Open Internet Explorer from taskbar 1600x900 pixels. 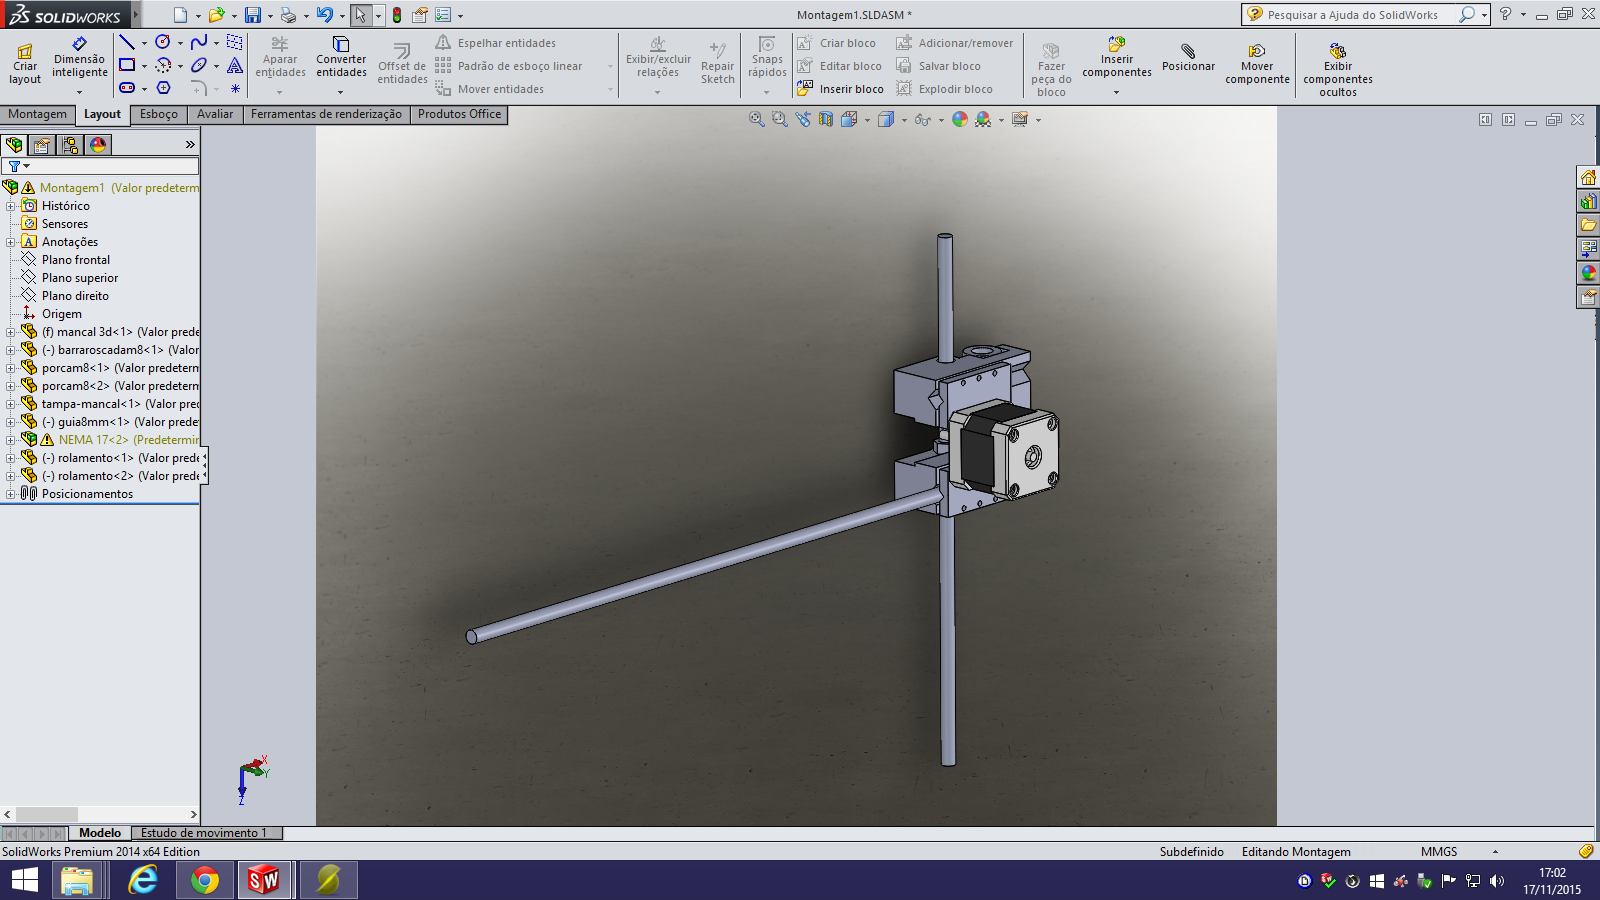tap(143, 881)
